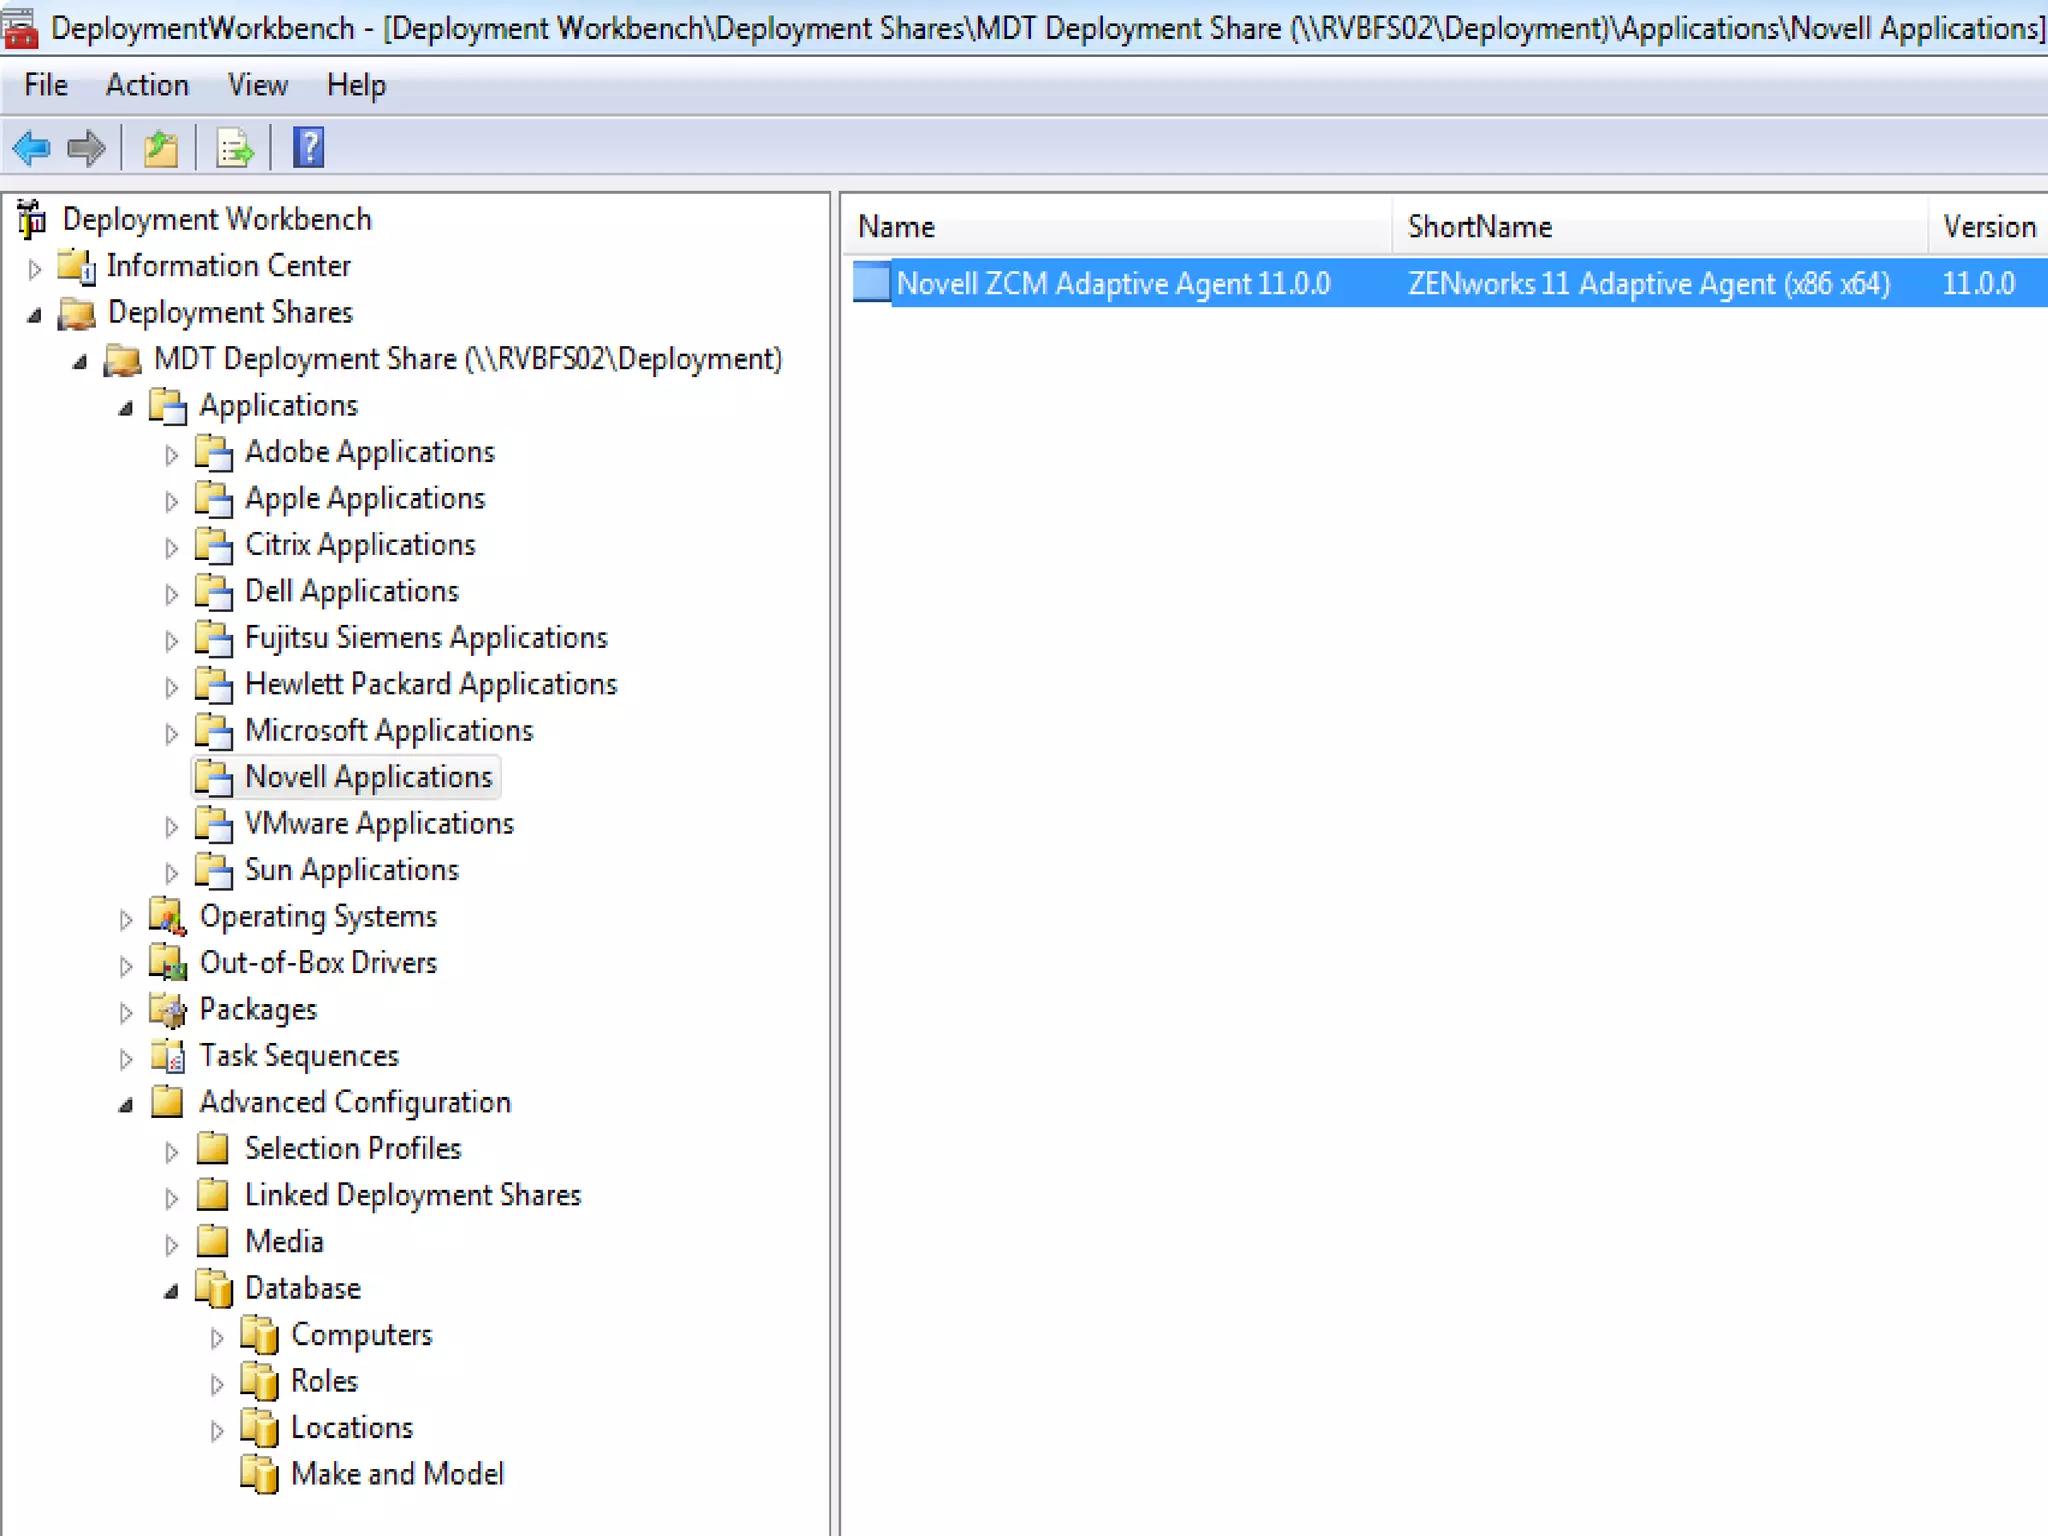Expand the Packages node
Screen dimensions: 2048x1536
(x=125, y=1013)
